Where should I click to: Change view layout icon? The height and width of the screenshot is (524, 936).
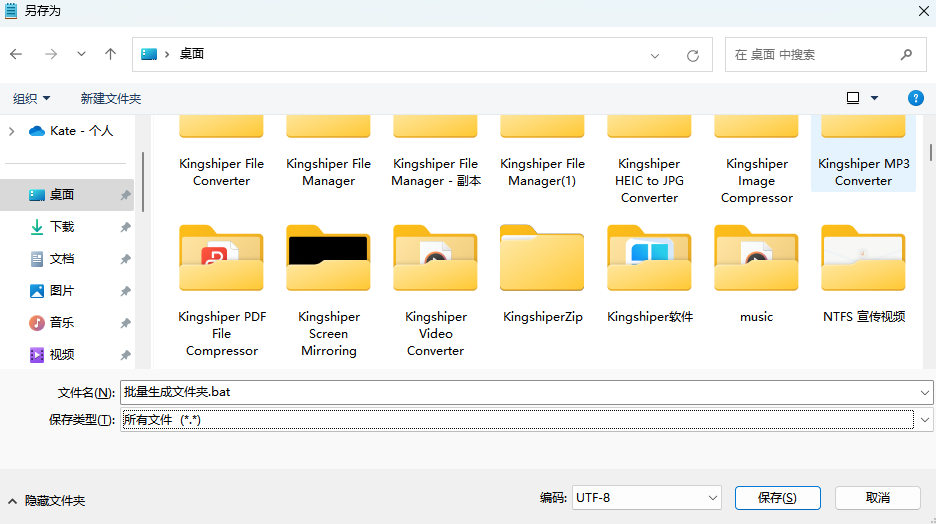853,98
